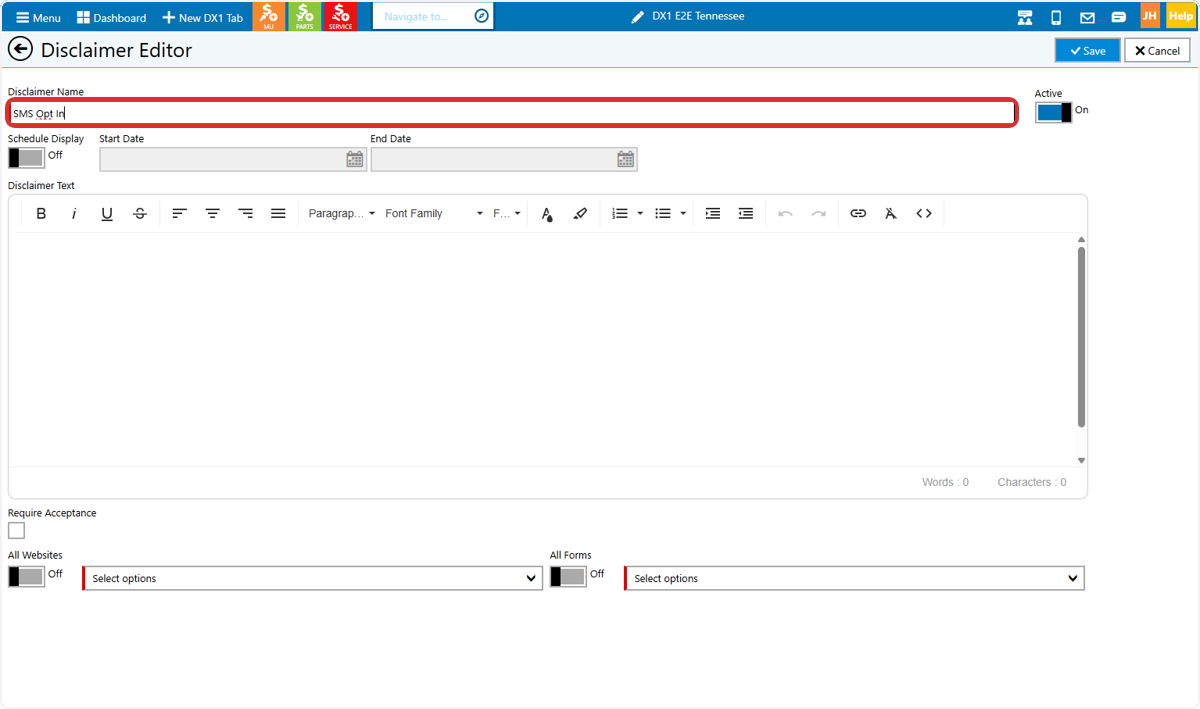Open the Service module icon
1200x709 pixels.
340,16
